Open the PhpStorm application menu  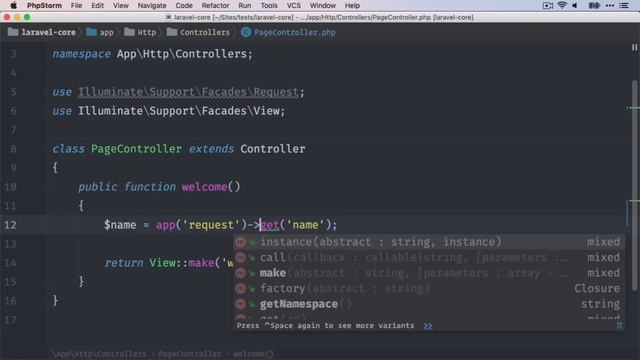tap(44, 5)
